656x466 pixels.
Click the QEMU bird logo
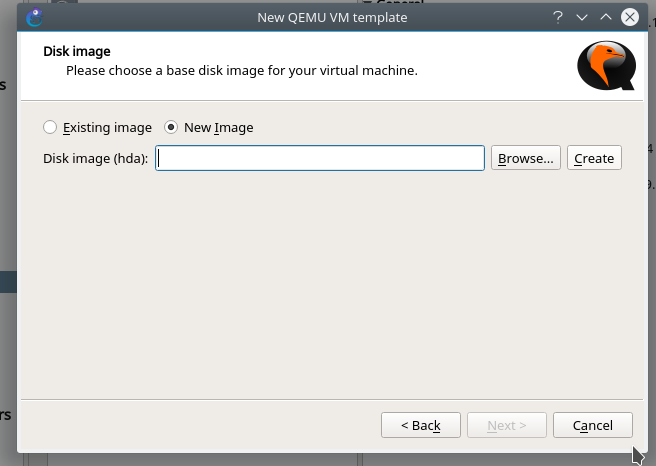pos(606,67)
